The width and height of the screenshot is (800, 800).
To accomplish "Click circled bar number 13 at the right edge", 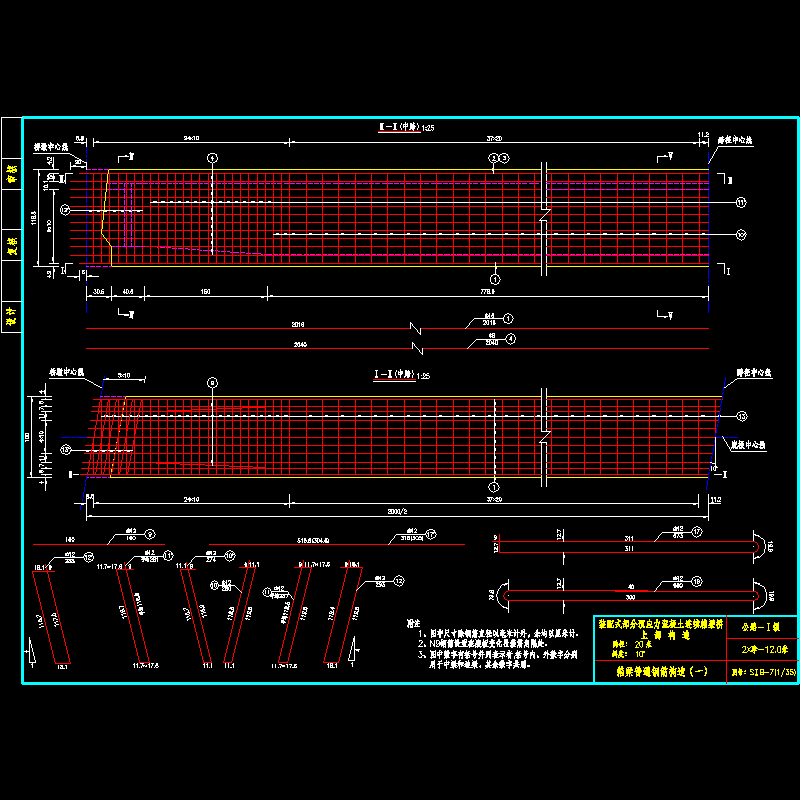I will (742, 416).
